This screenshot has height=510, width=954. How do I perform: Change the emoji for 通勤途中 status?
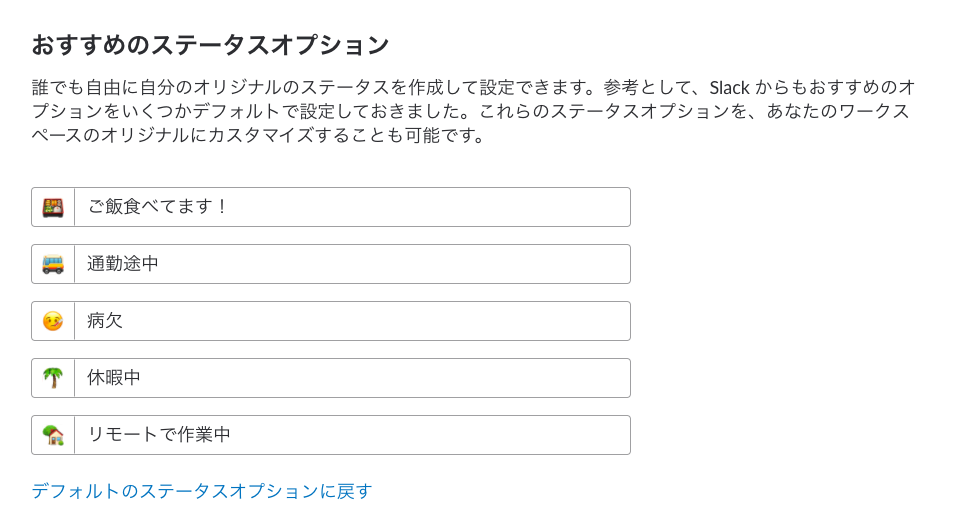tap(53, 264)
